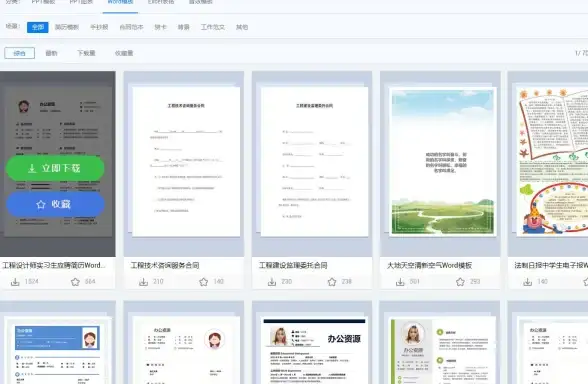588x384 pixels.
Task: Click download icon under 工程设计师实习生应聘简历Word
Action: coord(15,282)
